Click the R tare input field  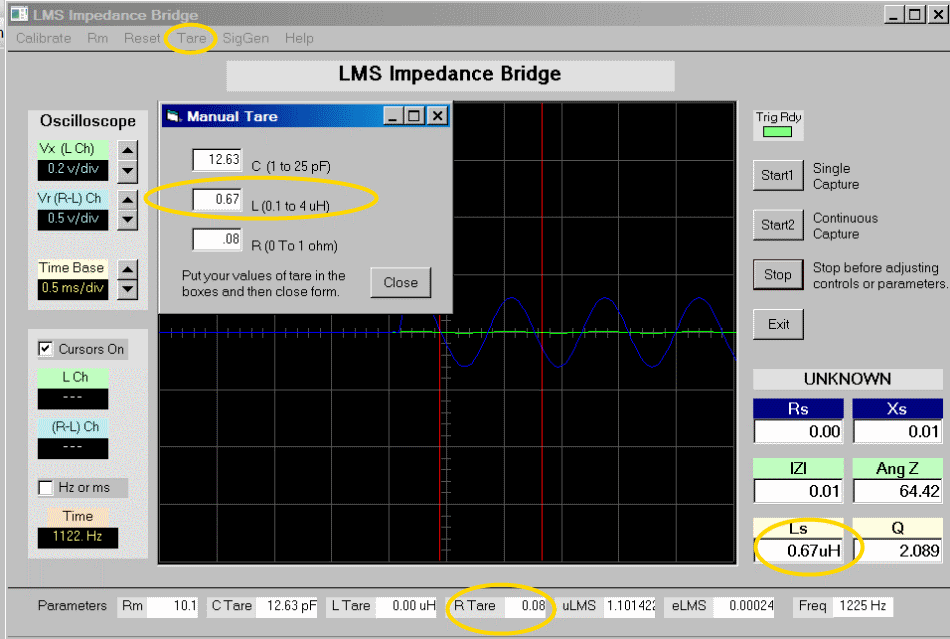click(x=217, y=239)
